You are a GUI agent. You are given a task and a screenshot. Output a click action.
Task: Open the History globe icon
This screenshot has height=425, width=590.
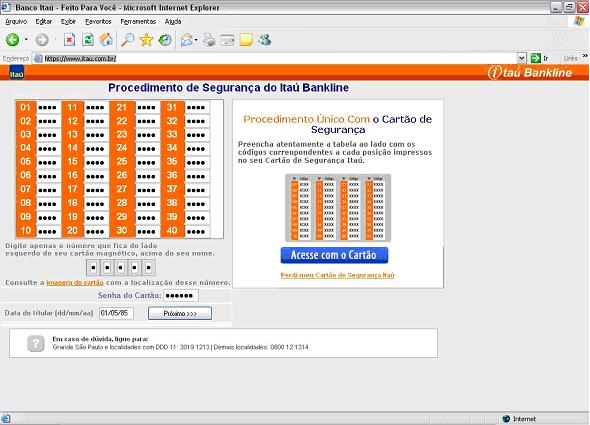(165, 40)
